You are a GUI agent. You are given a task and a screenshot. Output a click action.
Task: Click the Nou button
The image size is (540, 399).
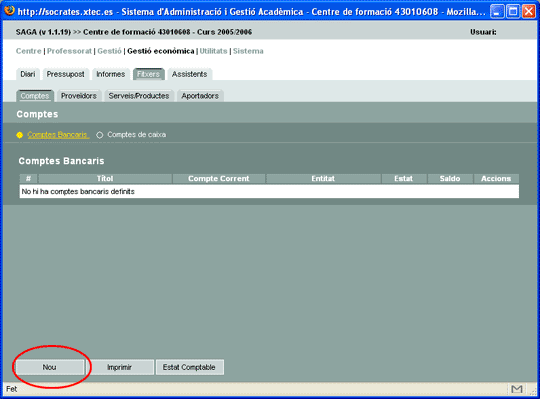pos(50,367)
